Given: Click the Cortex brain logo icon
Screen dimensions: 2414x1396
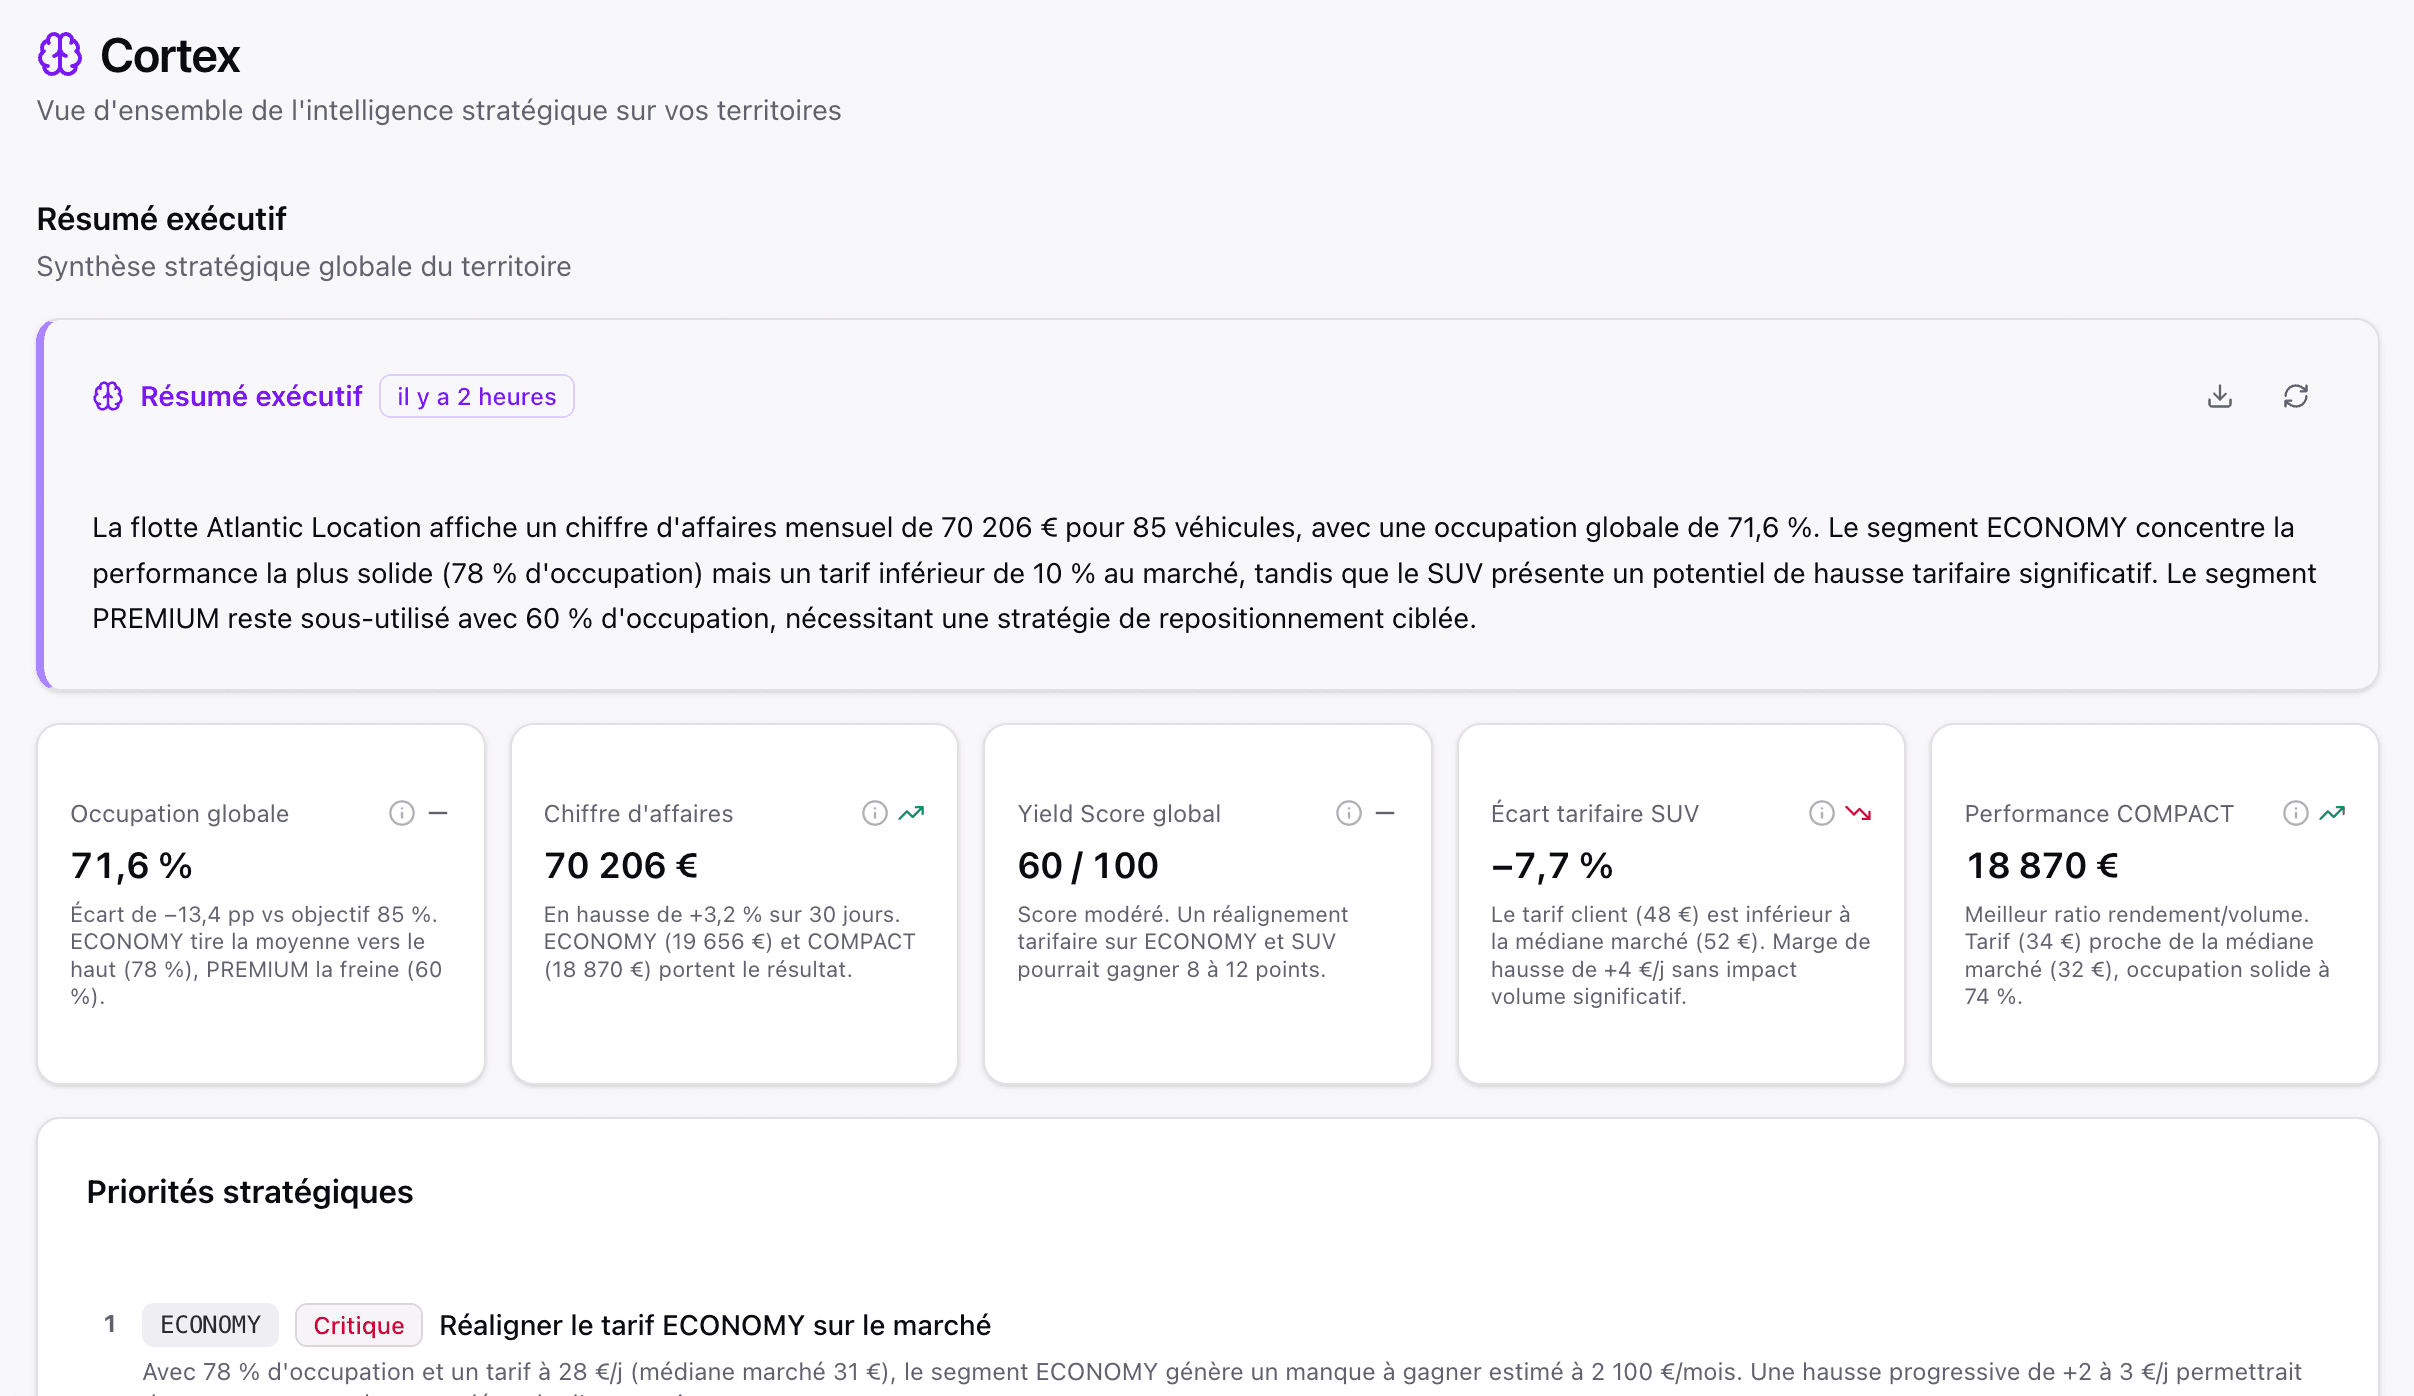Looking at the screenshot, I should click(x=58, y=55).
